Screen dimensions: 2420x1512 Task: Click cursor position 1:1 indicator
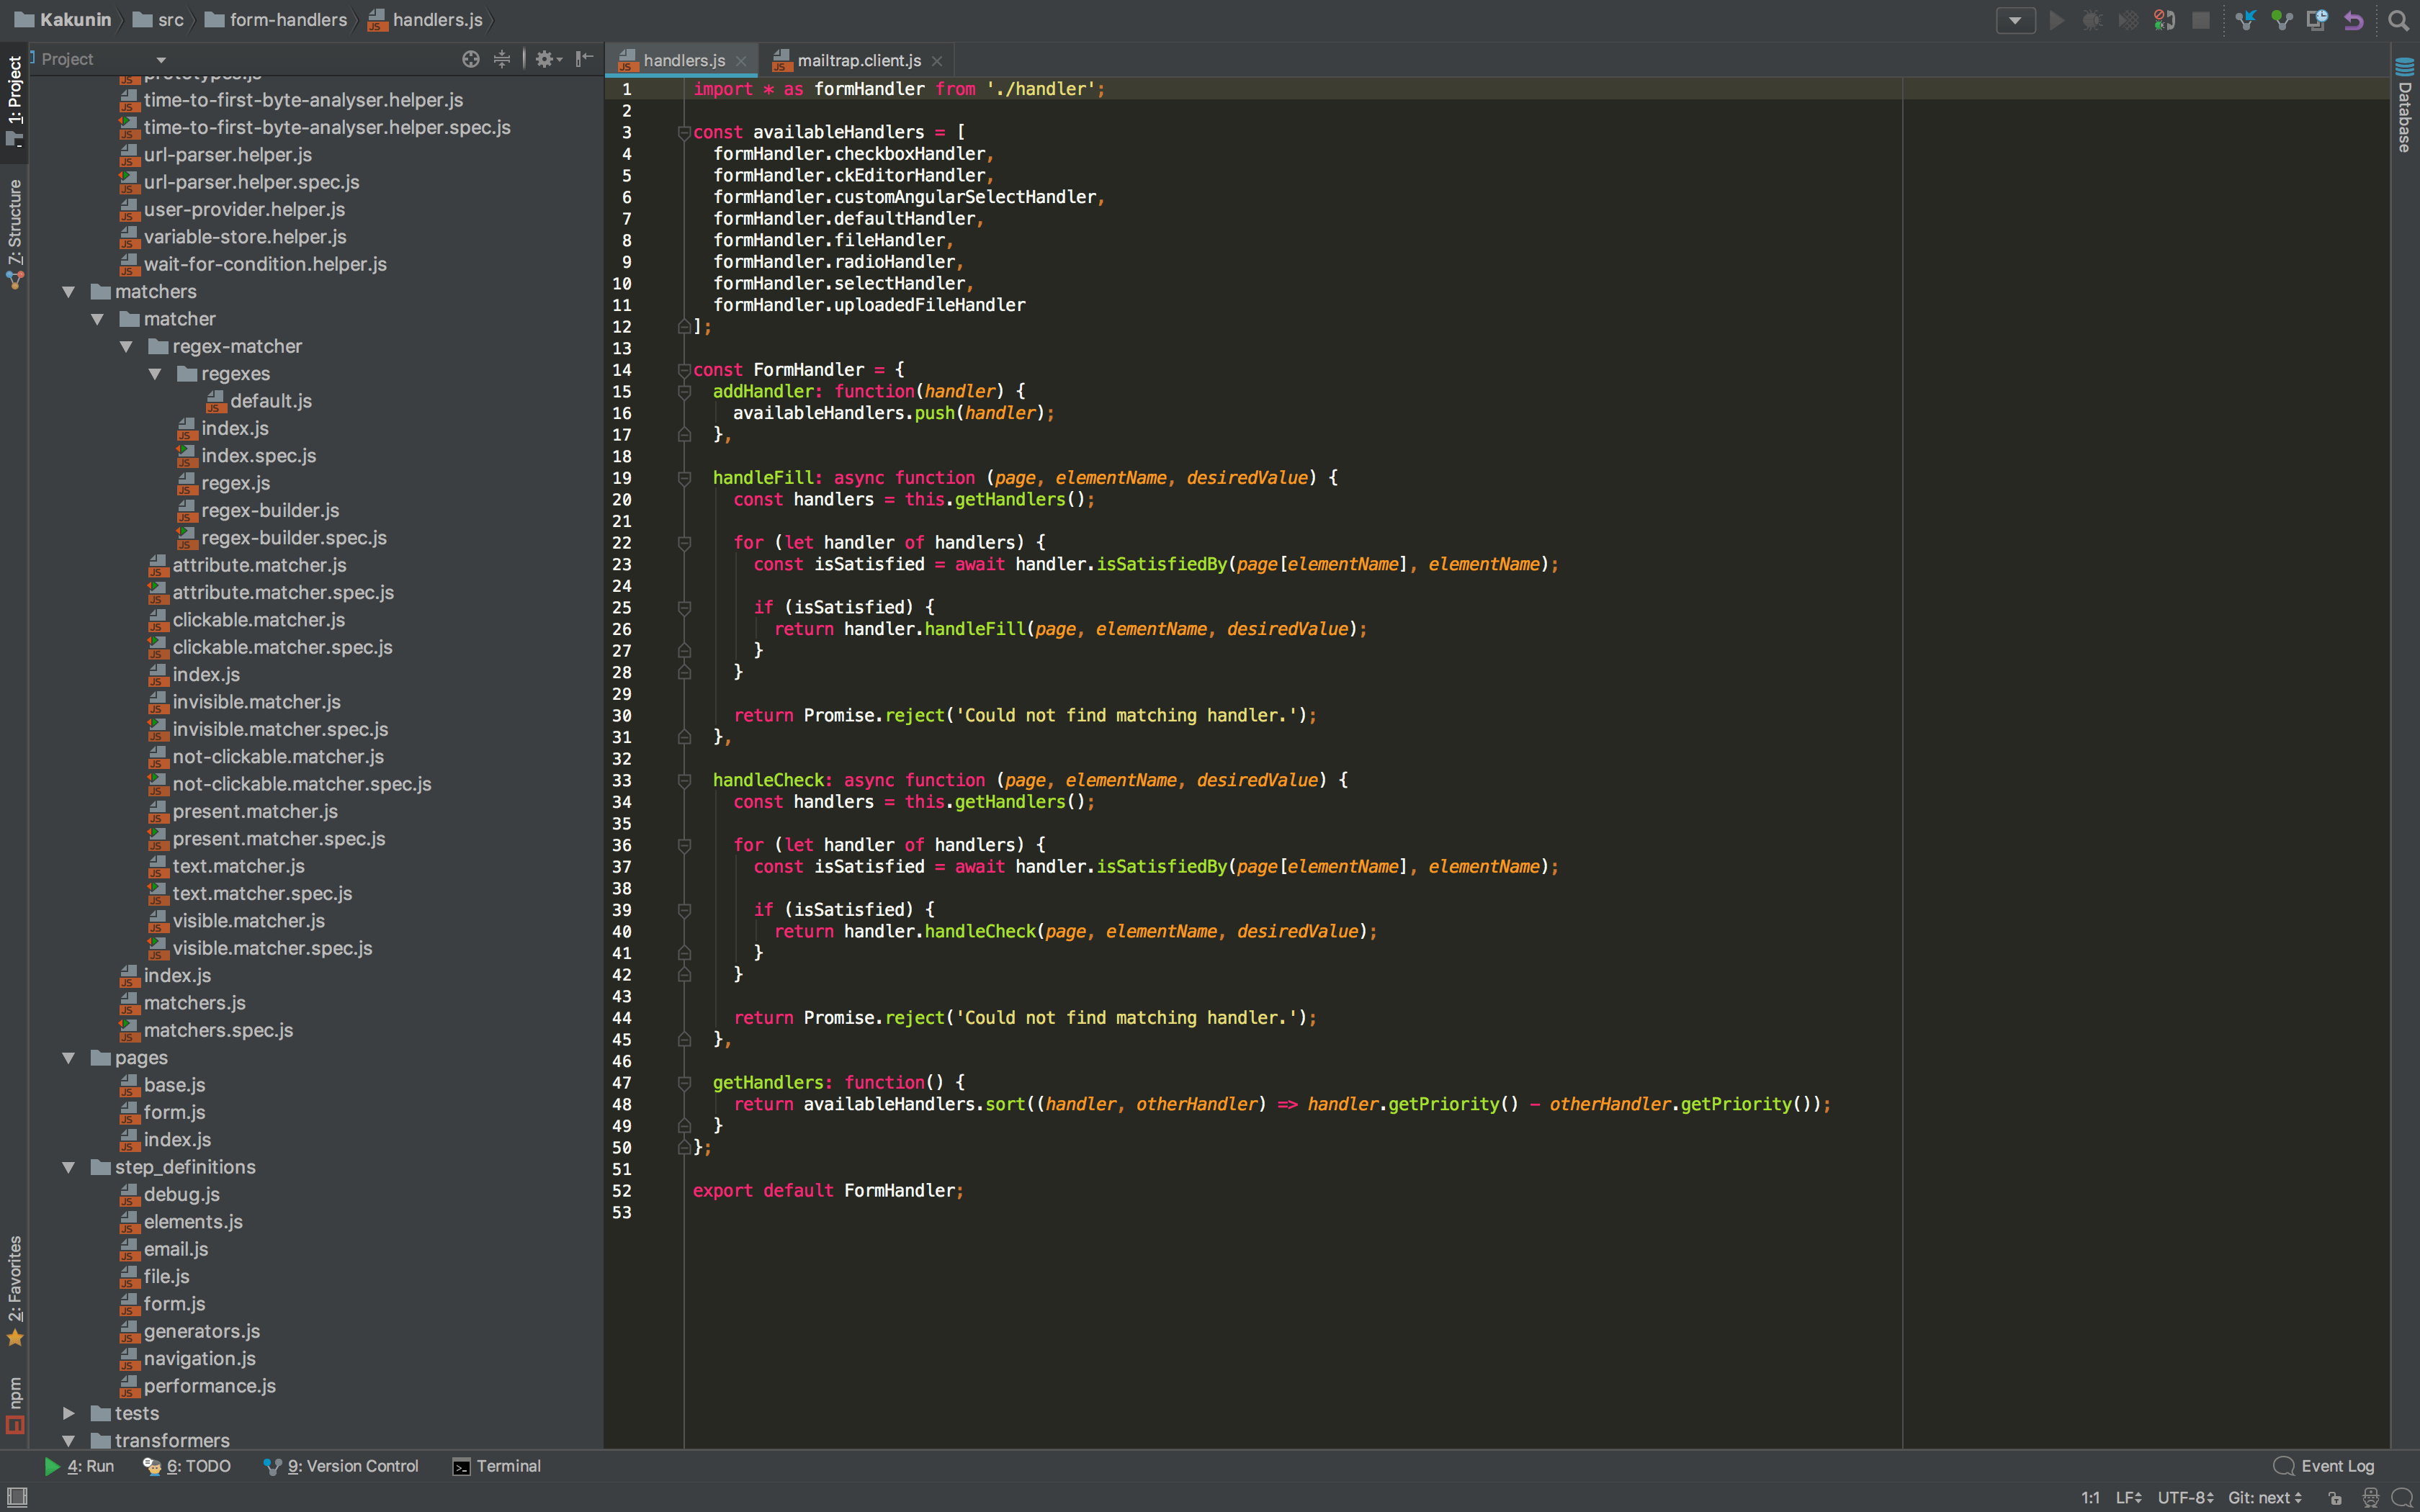point(2090,1497)
